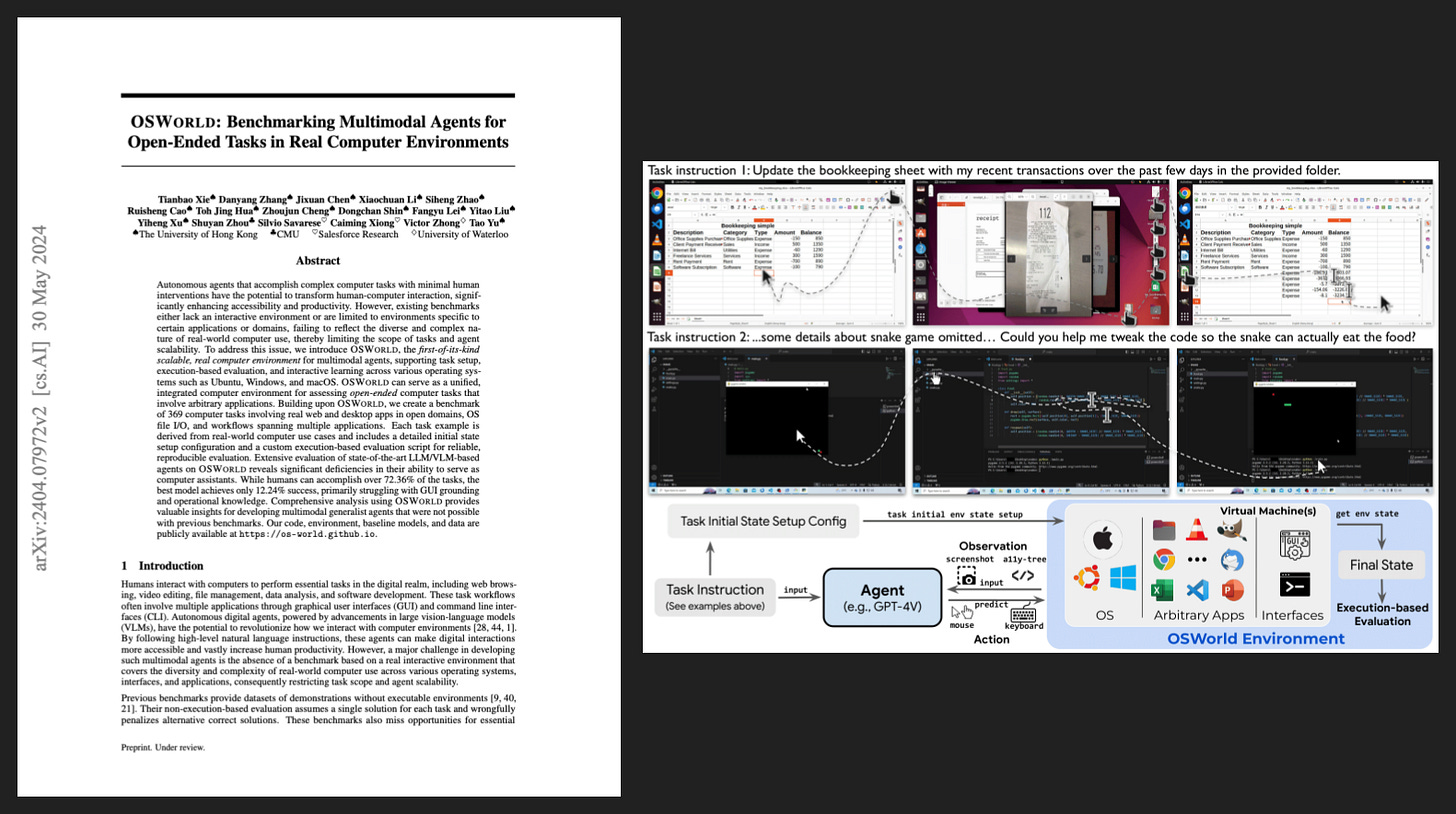
Task: Click the "Task instruction 2" caption line
Action: (x=1032, y=338)
